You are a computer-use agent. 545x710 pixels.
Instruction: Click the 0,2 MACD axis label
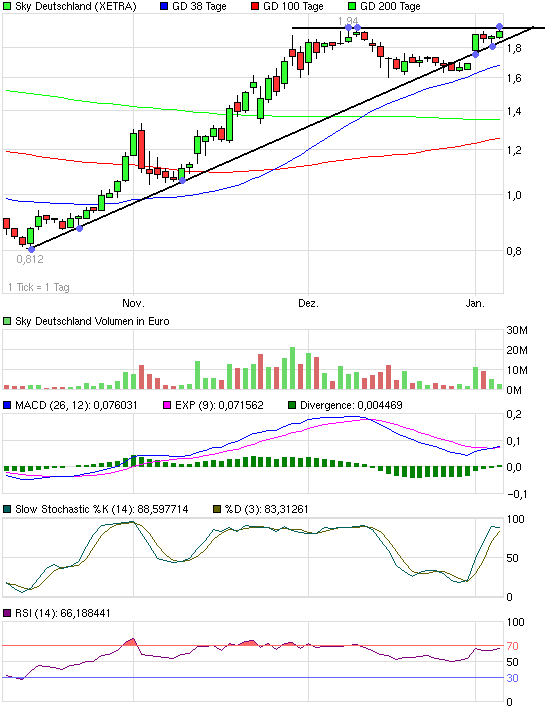pos(514,414)
